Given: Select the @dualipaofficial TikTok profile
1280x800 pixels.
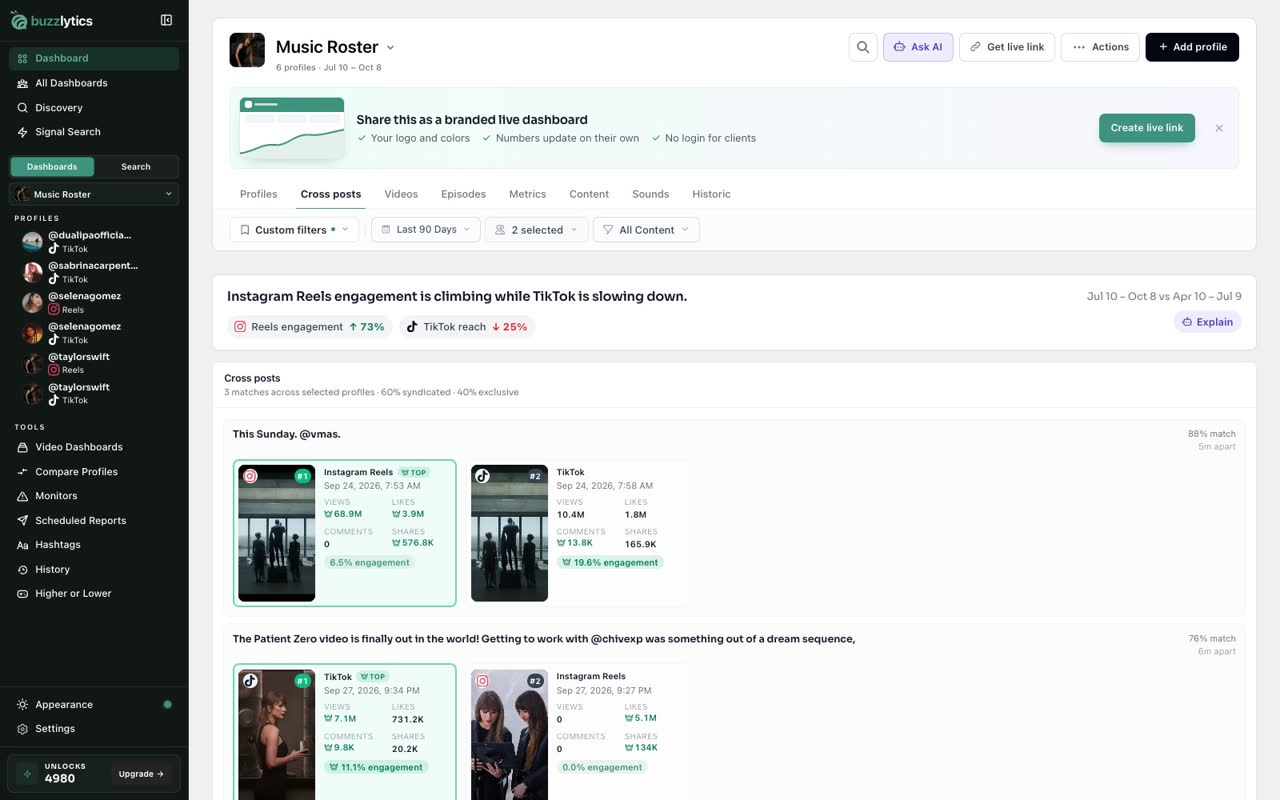Looking at the screenshot, I should coord(94,241).
